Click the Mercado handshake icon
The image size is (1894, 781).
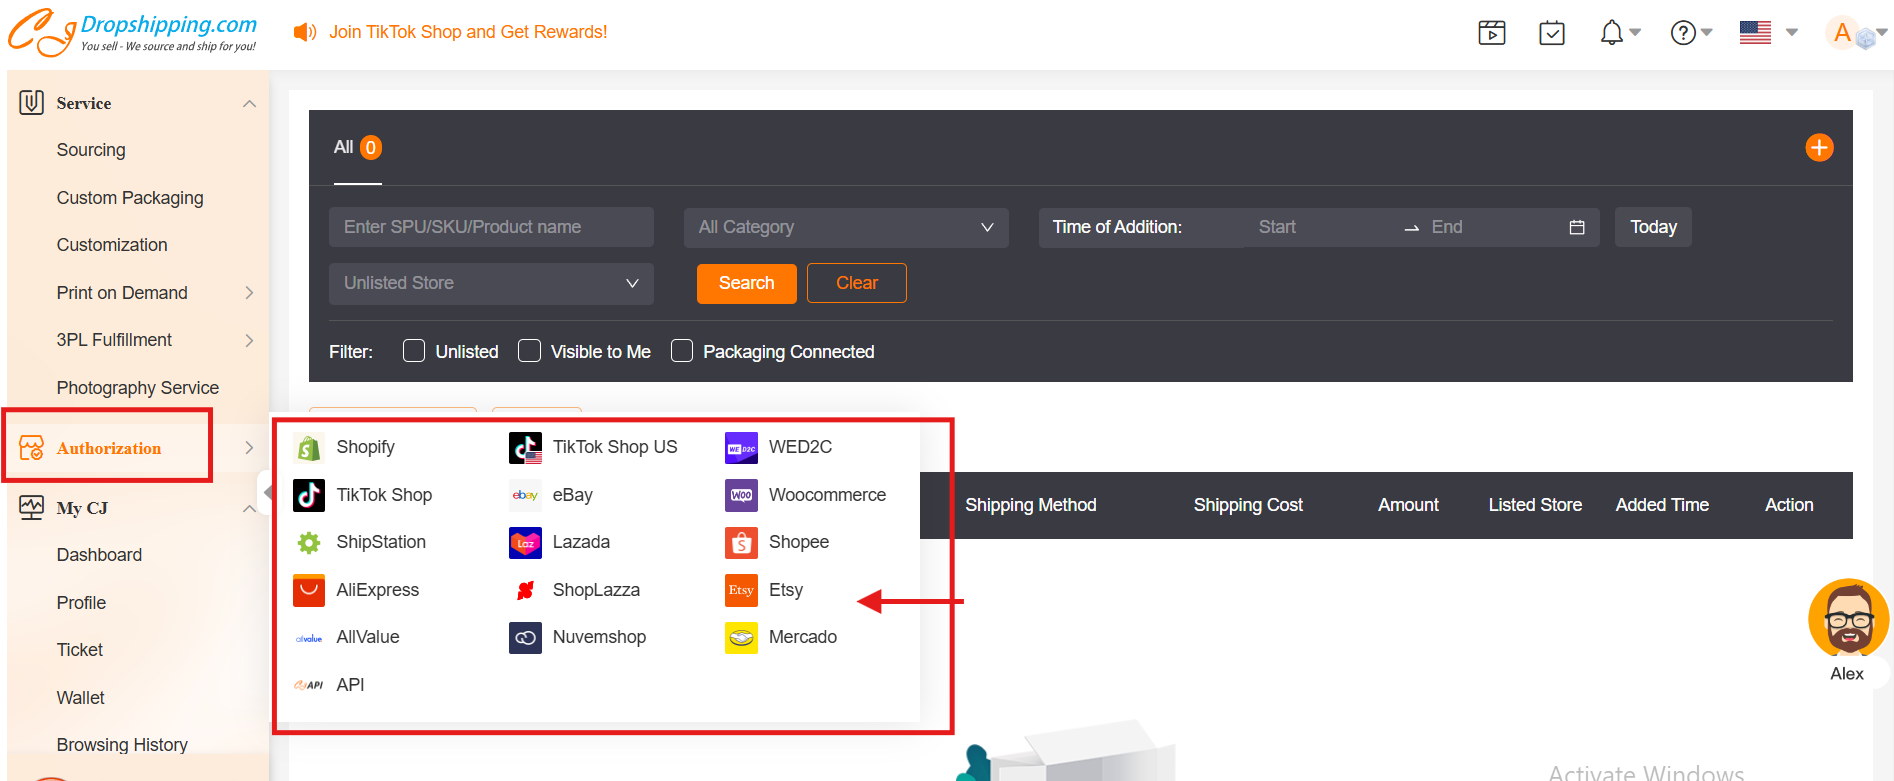click(741, 637)
